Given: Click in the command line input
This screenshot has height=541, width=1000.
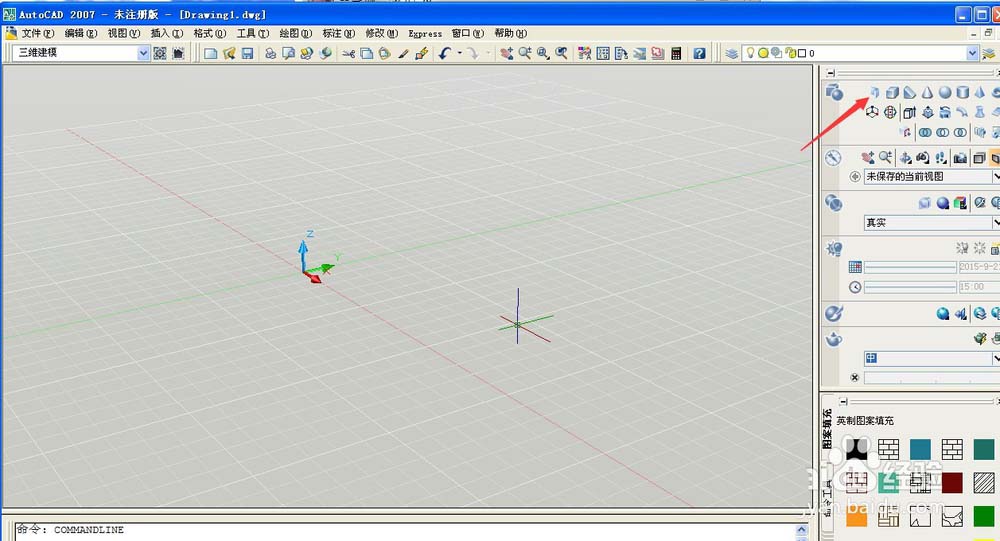Looking at the screenshot, I should [x=408, y=530].
